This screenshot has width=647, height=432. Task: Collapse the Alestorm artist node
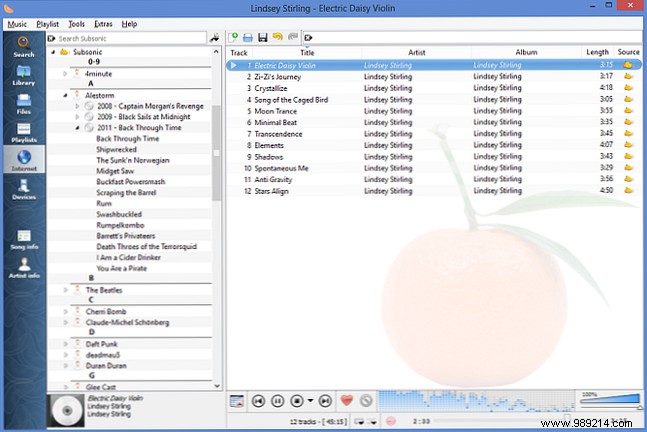pyautogui.click(x=65, y=95)
